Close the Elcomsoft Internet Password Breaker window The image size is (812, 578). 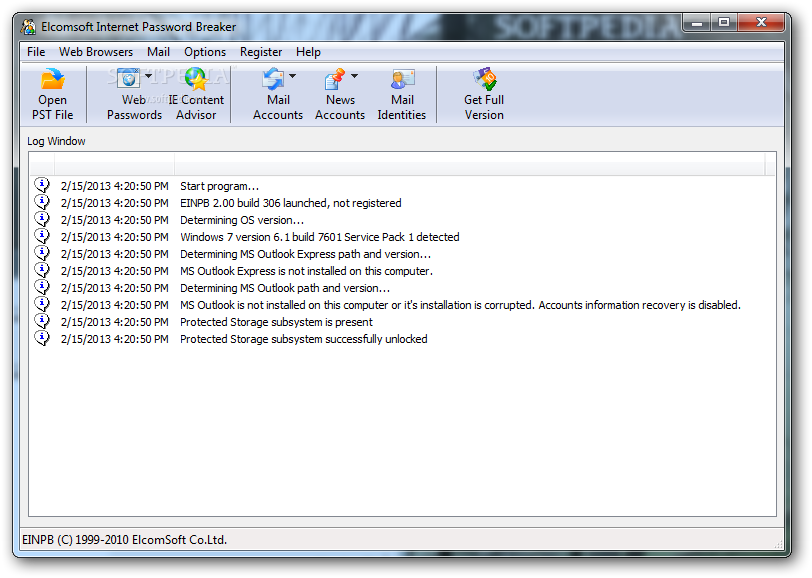tap(761, 23)
